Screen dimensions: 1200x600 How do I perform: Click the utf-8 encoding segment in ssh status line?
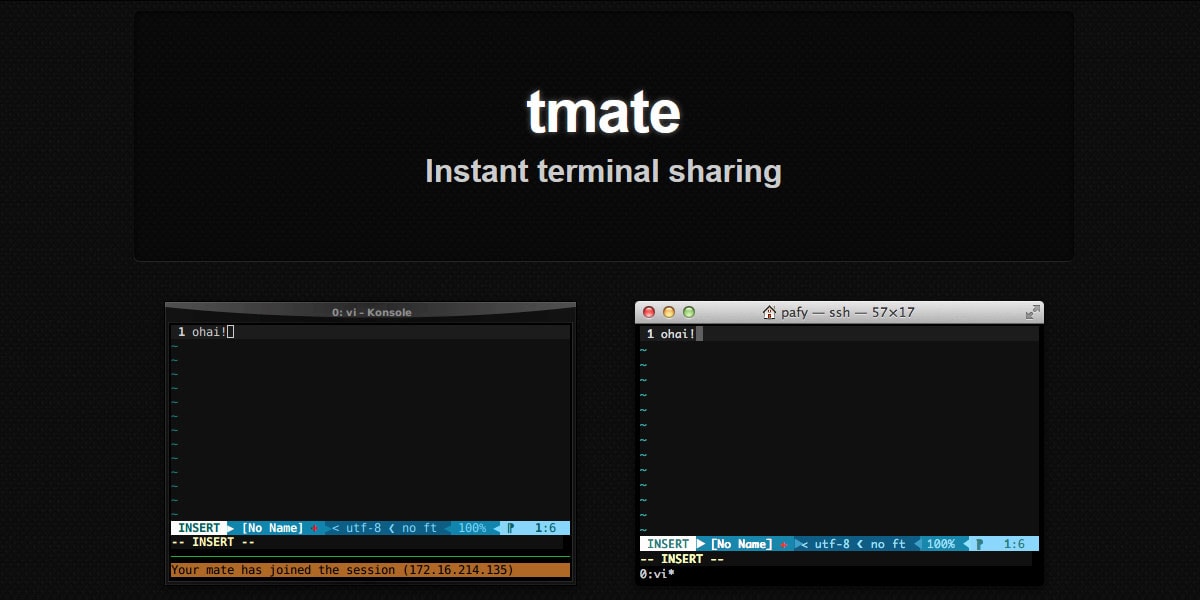[831, 544]
